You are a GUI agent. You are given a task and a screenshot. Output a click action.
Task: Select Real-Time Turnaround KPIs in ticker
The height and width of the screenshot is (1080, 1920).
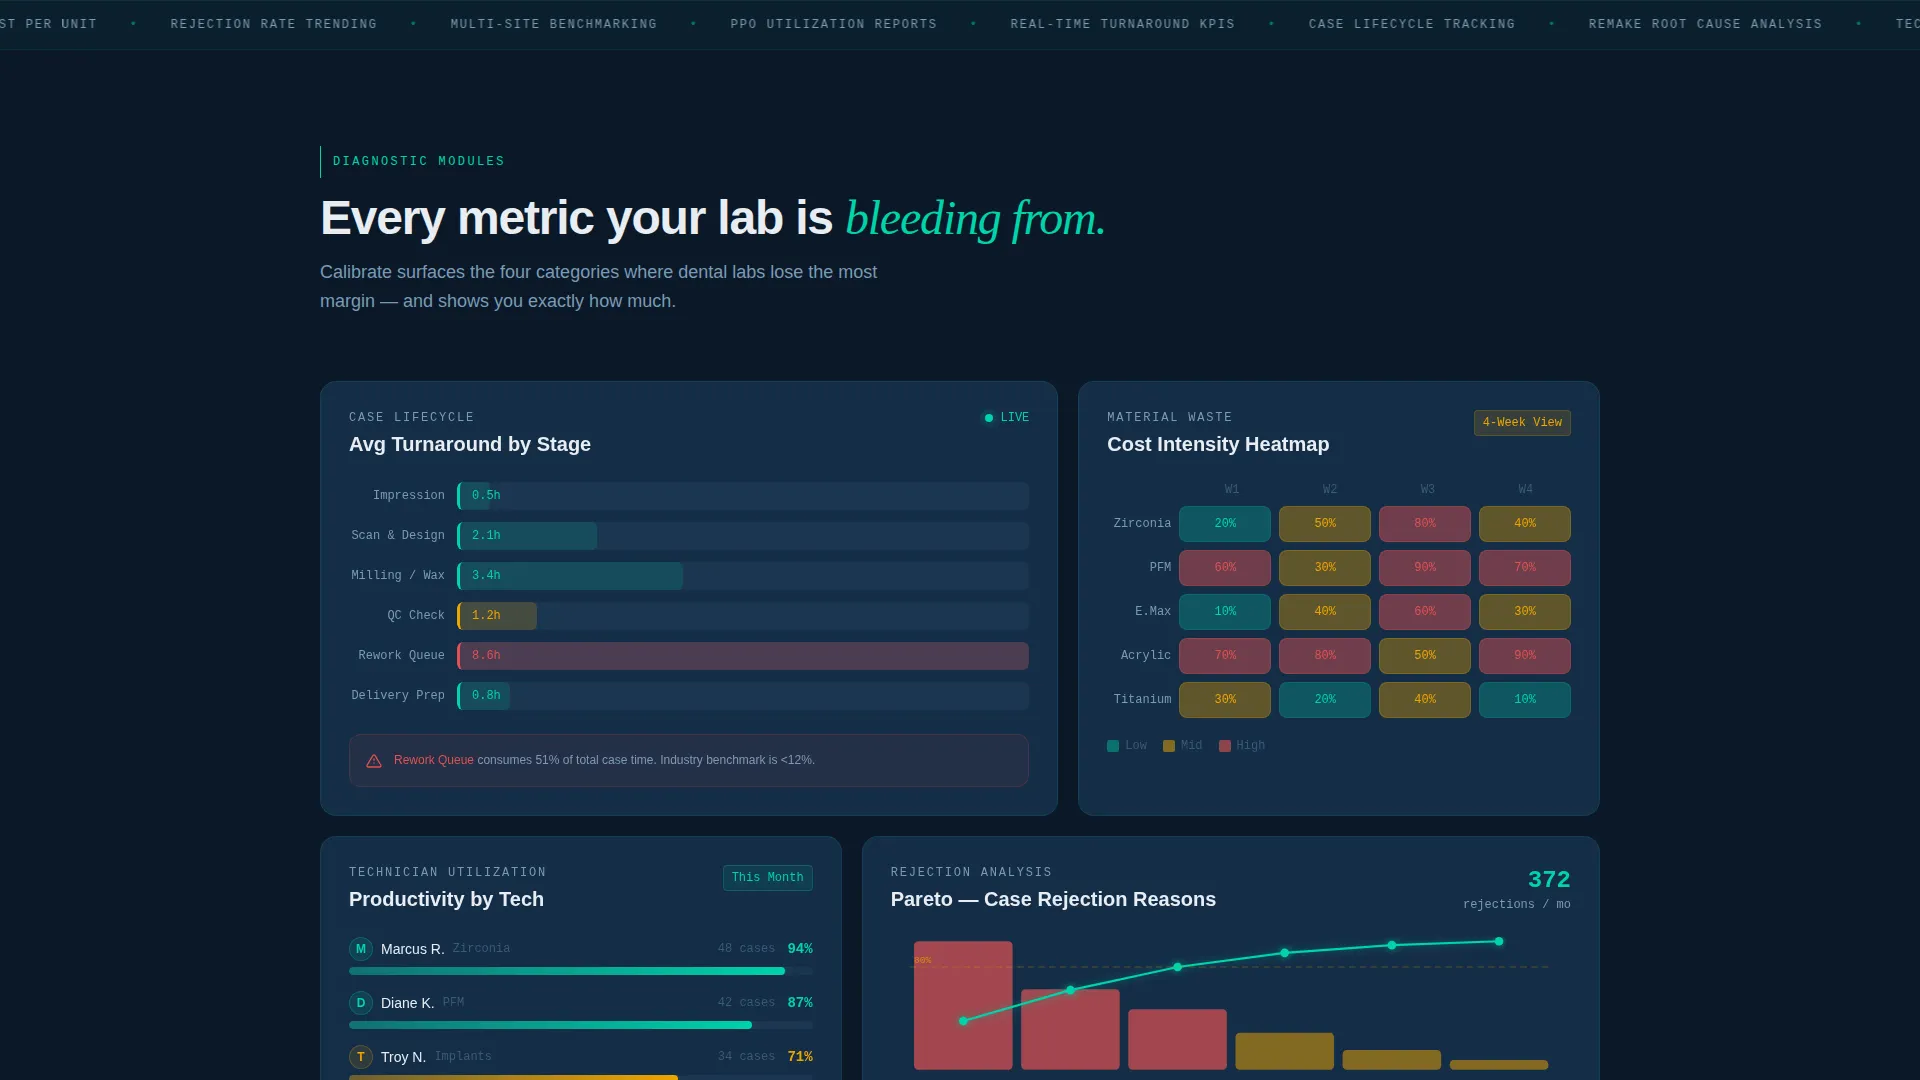pyautogui.click(x=1123, y=24)
